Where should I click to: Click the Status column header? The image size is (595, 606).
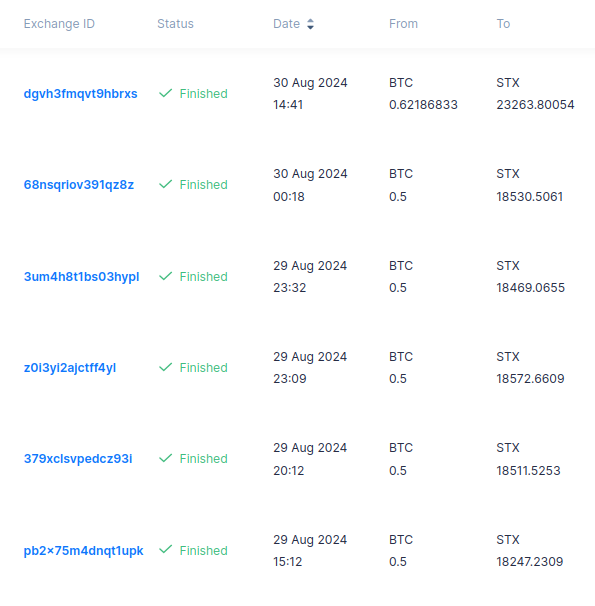coord(175,24)
